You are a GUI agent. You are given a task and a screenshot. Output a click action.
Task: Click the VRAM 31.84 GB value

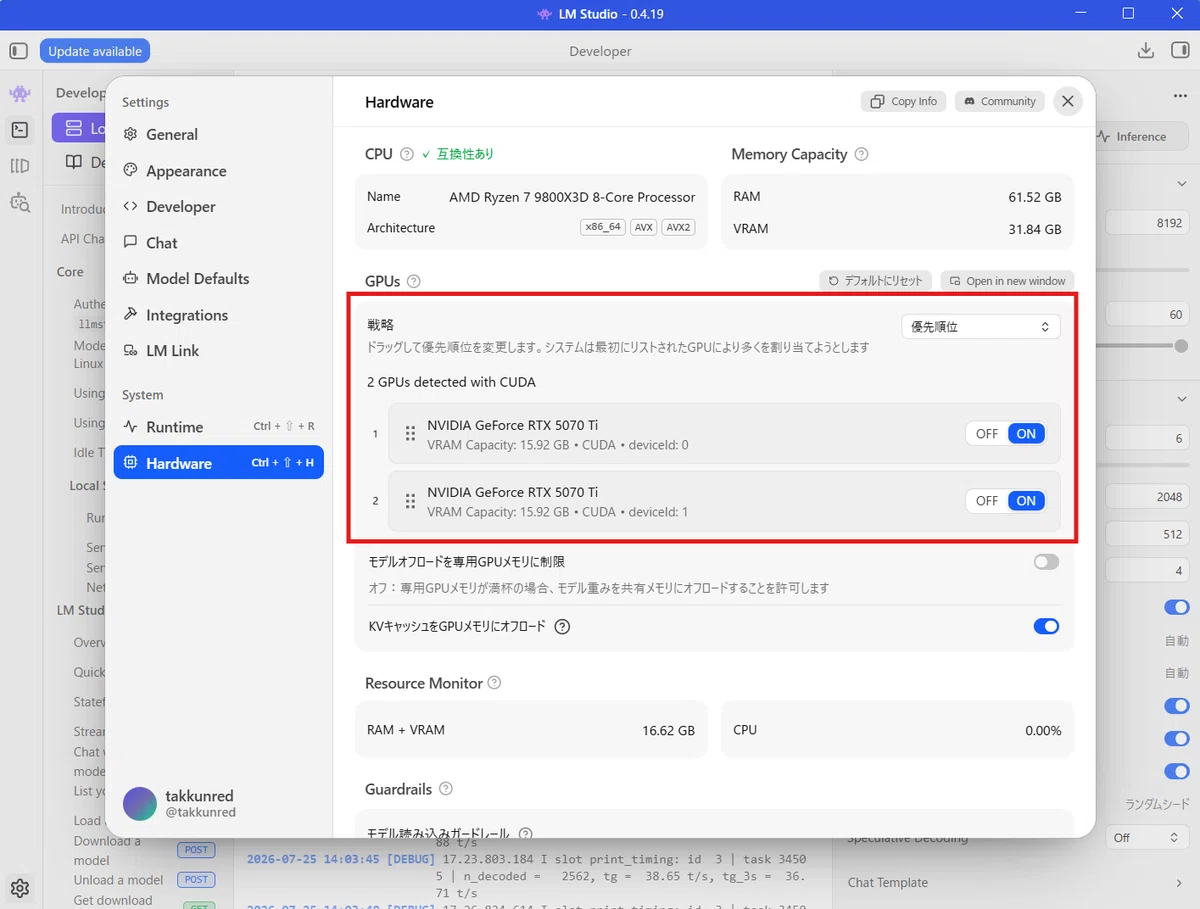pyautogui.click(x=1035, y=229)
